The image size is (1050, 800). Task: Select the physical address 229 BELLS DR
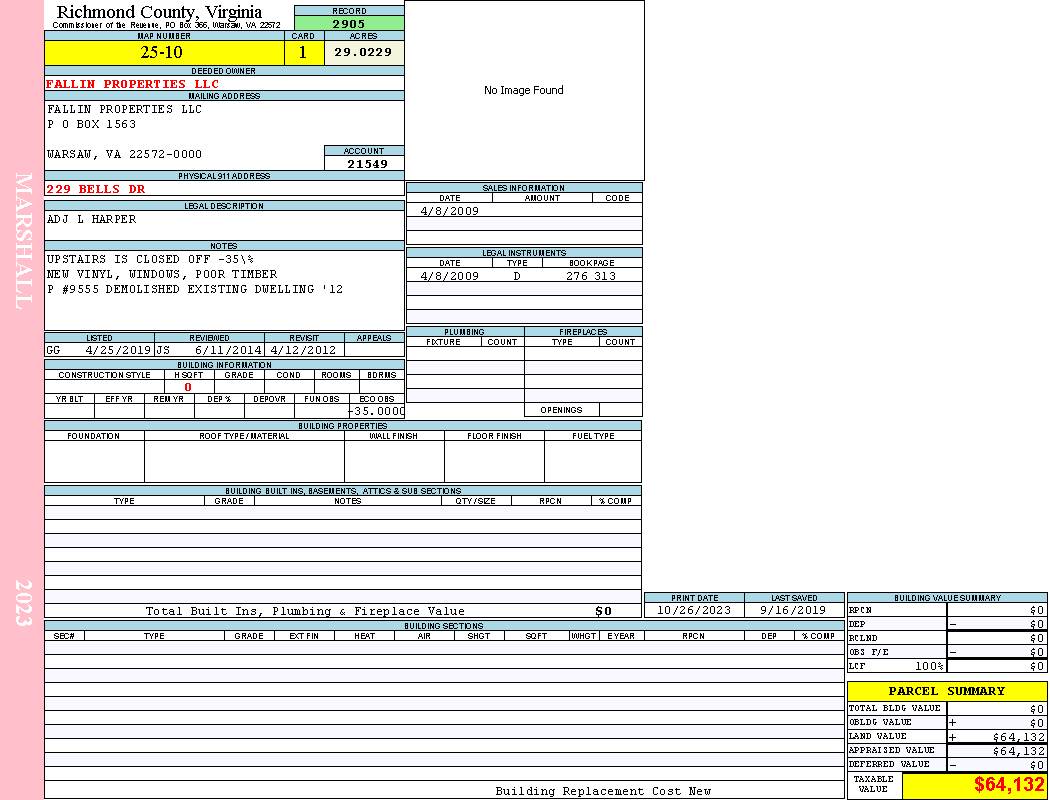[96, 189]
